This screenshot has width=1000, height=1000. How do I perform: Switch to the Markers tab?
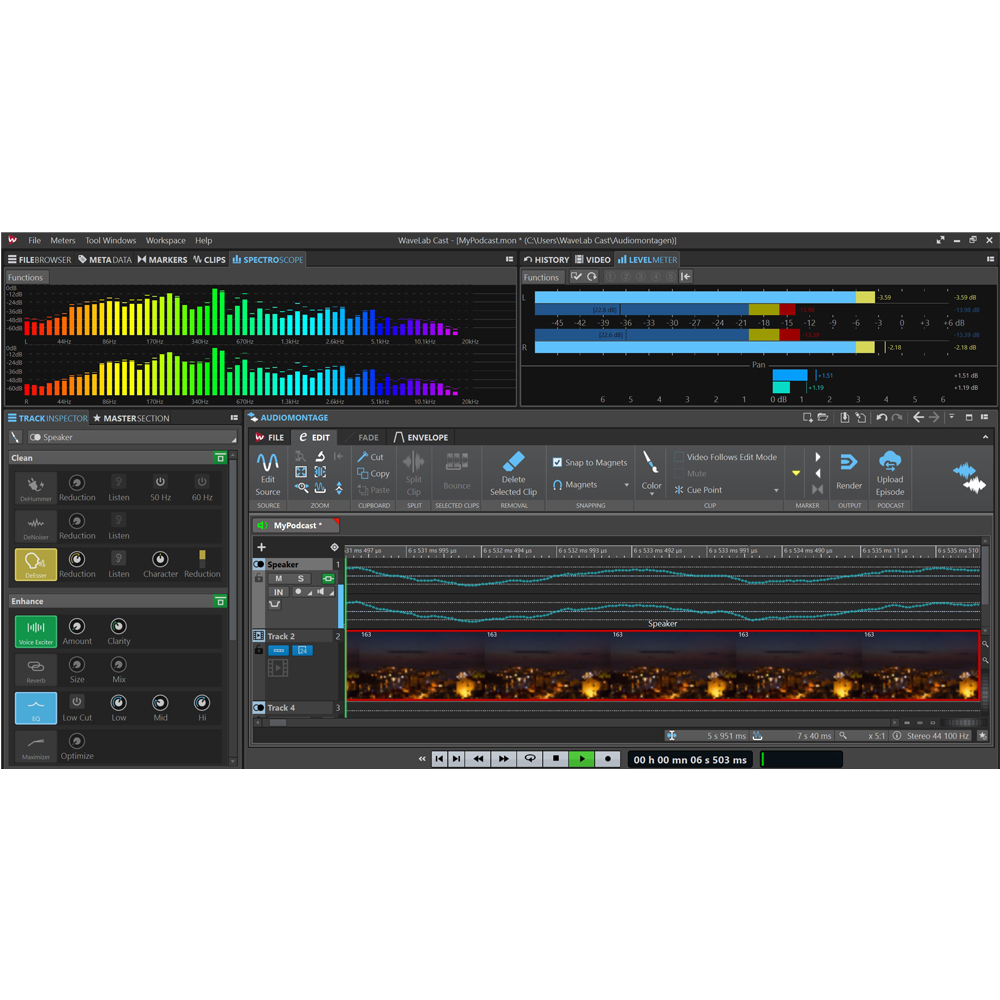162,260
